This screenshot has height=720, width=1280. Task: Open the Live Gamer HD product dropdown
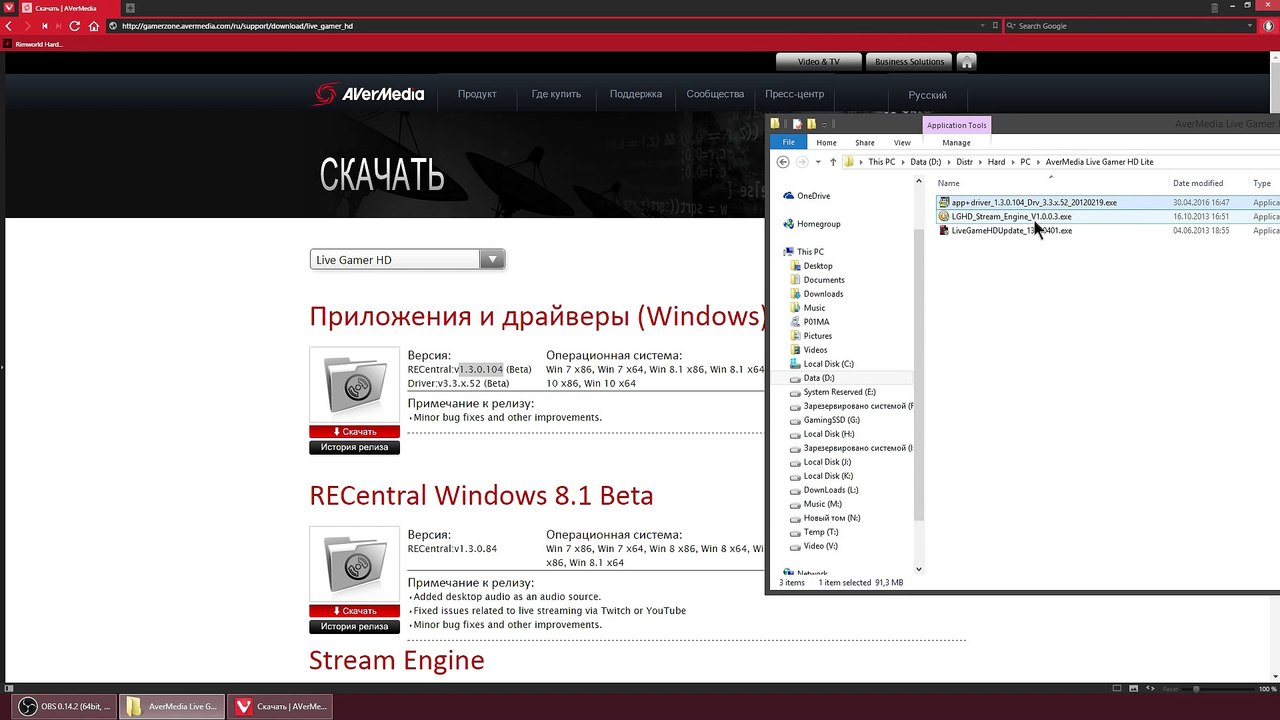pos(407,260)
